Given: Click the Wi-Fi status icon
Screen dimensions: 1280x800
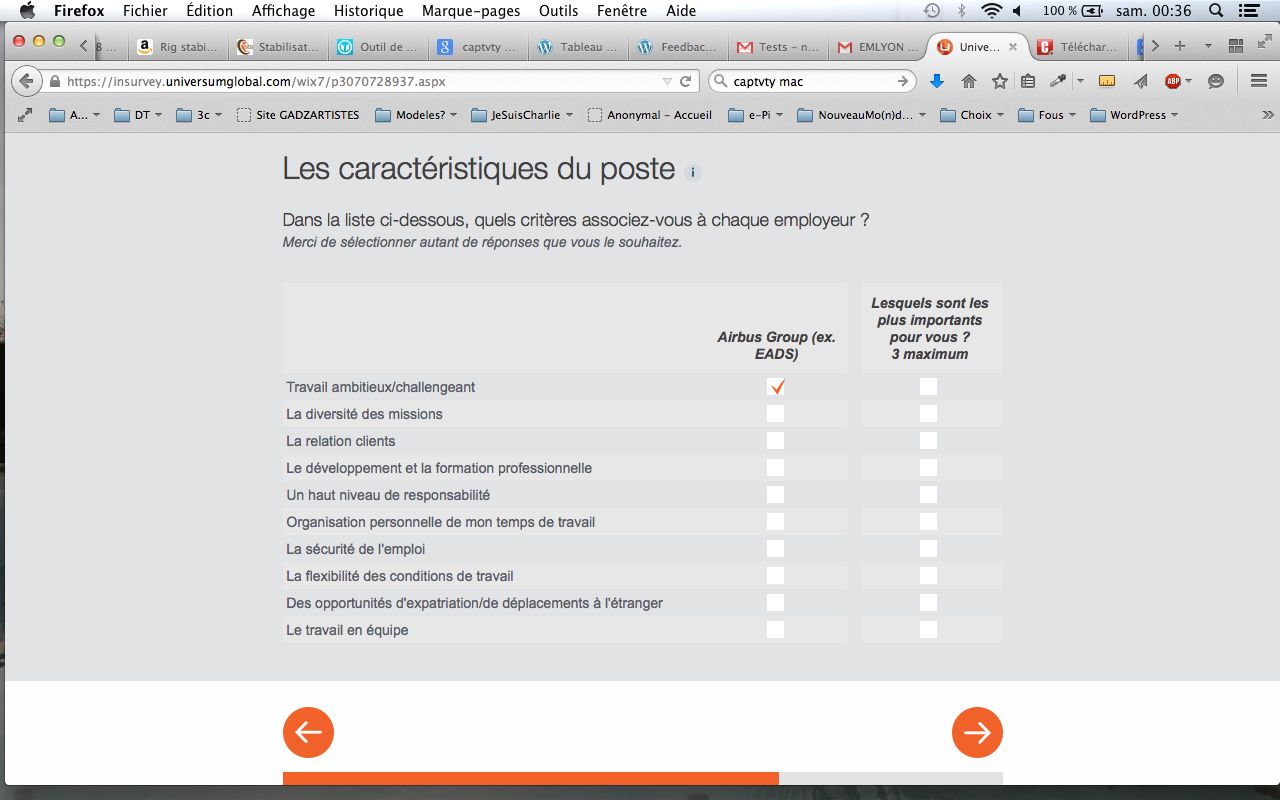Looking at the screenshot, I should pos(991,11).
